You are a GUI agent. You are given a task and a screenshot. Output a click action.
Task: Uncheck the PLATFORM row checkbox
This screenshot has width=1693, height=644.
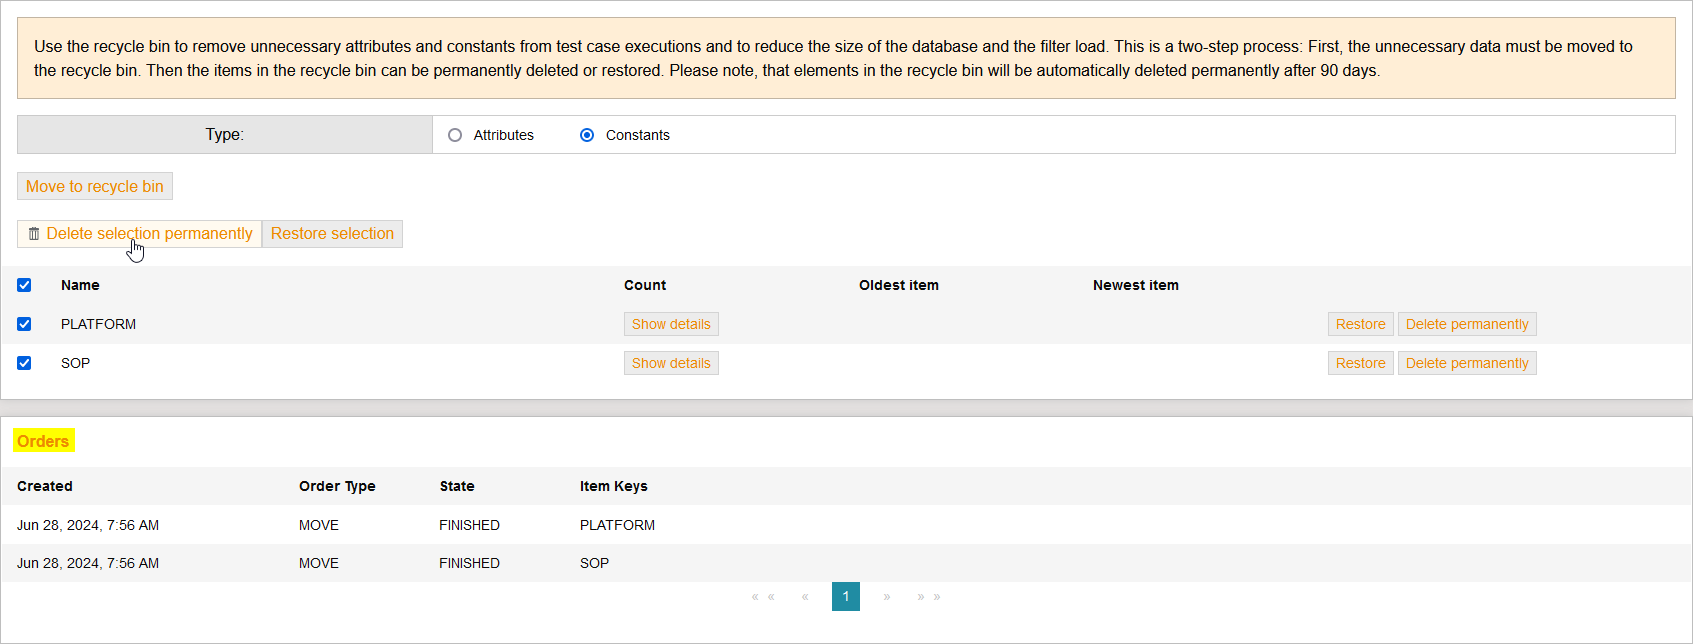24,324
